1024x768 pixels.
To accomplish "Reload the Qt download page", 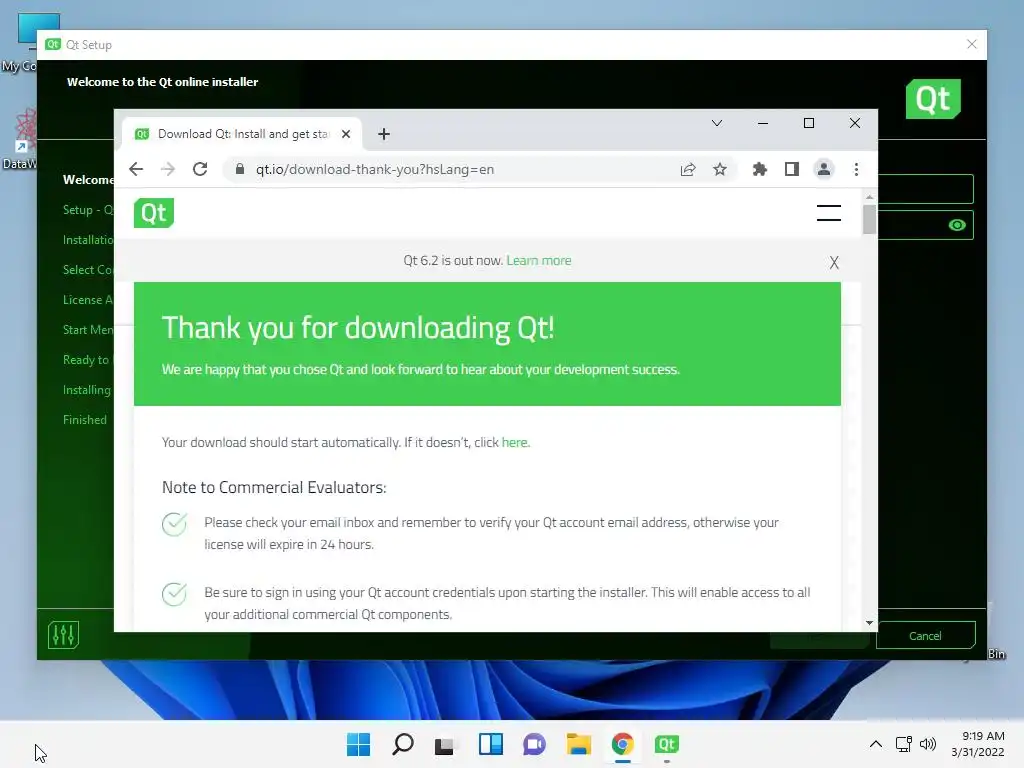I will [200, 169].
